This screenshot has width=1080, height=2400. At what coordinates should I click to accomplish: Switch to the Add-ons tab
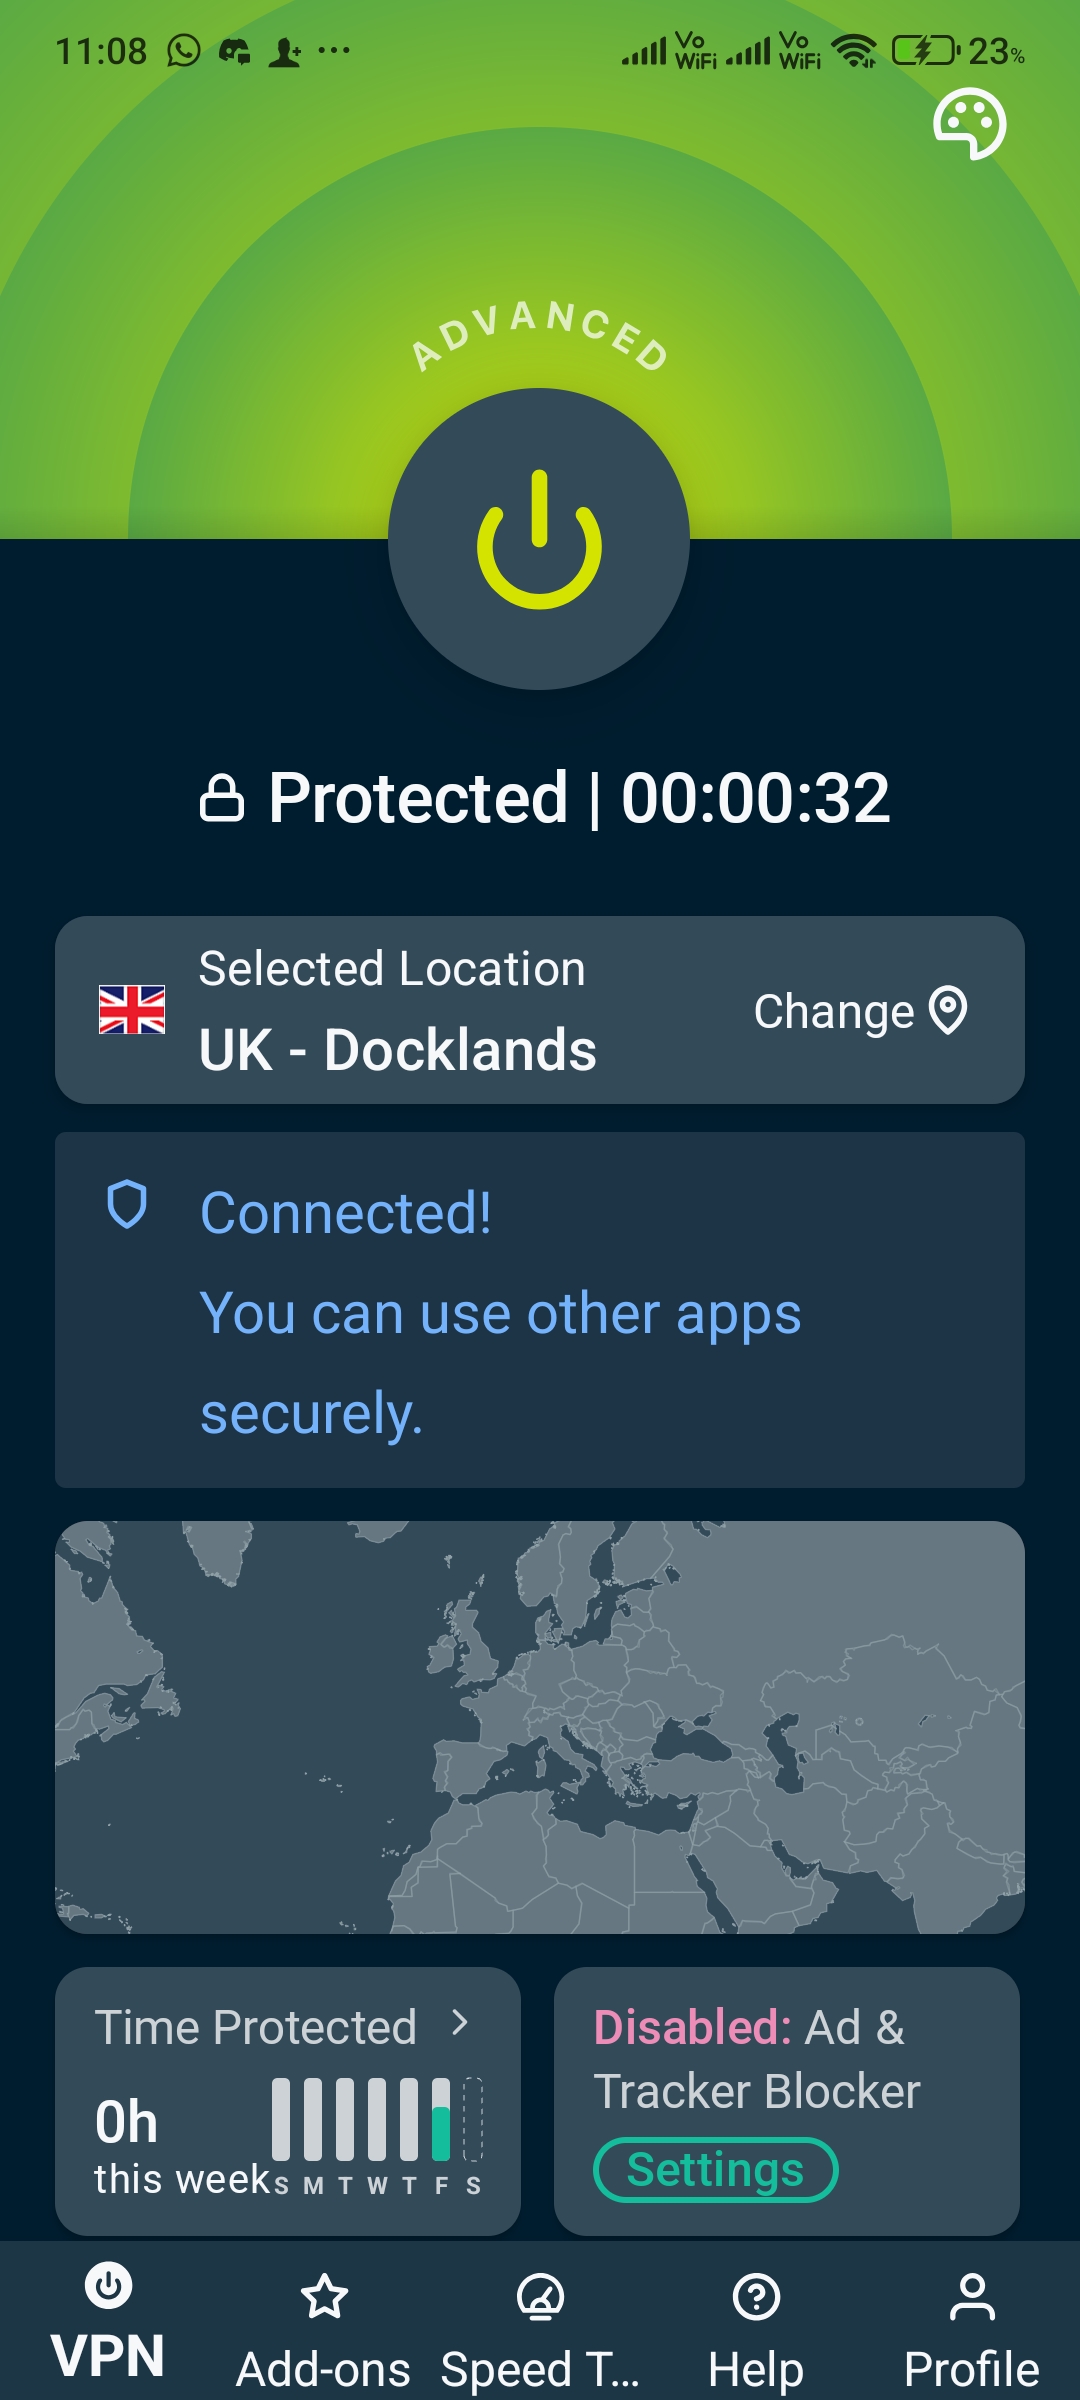click(324, 2329)
